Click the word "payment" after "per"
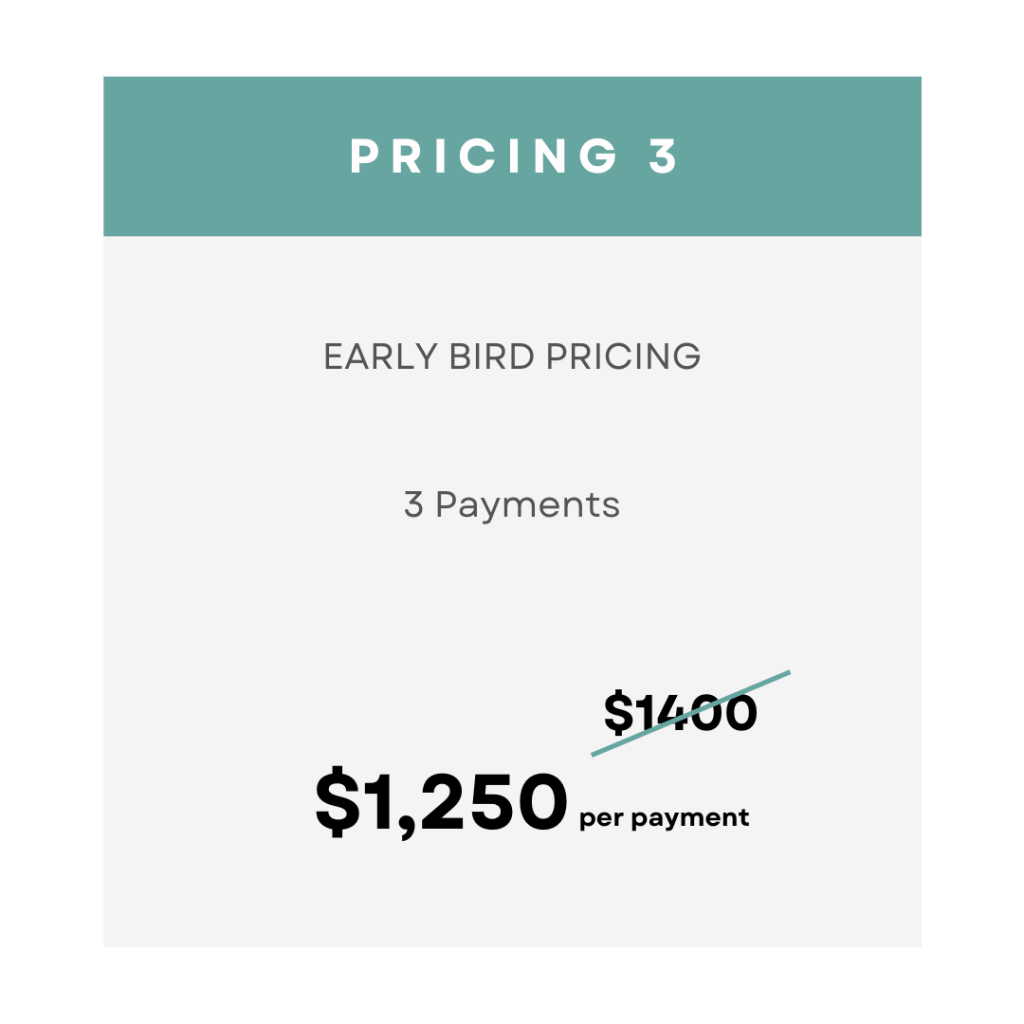The height and width of the screenshot is (1024, 1024). click(x=690, y=819)
